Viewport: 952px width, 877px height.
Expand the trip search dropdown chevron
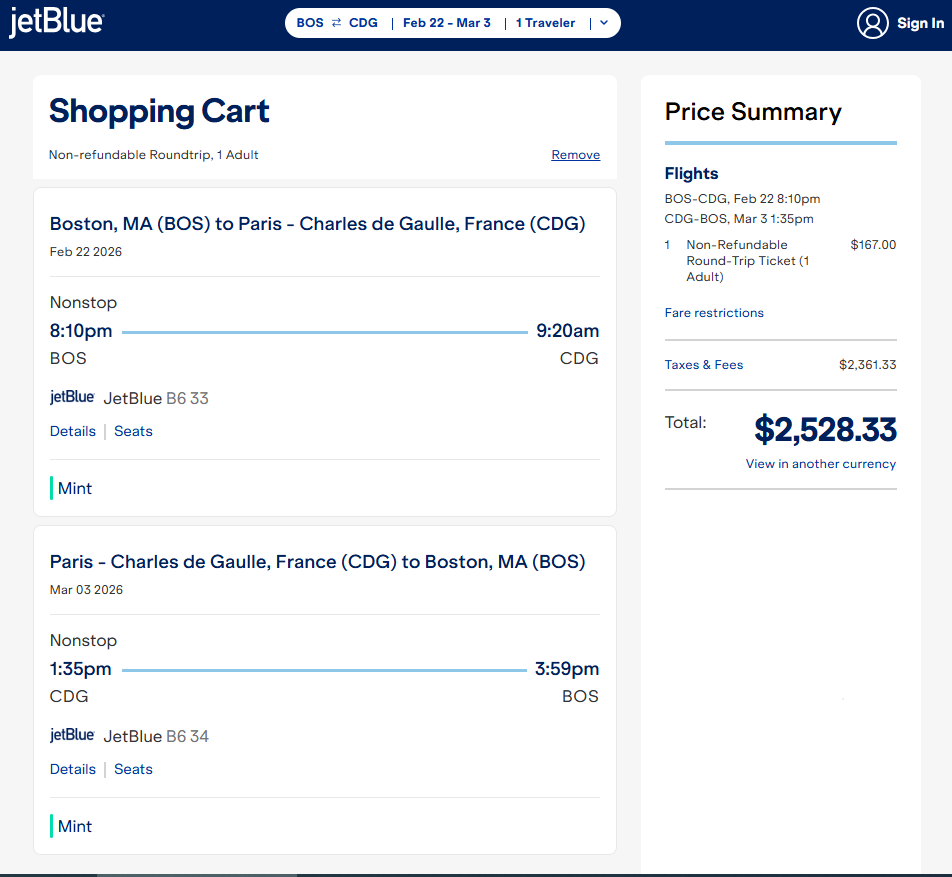click(604, 22)
